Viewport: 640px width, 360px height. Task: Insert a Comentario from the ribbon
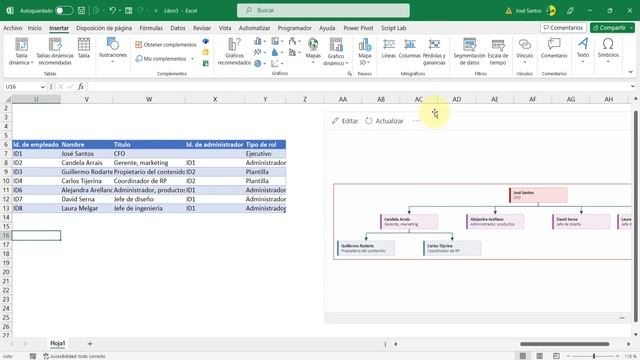pyautogui.click(x=554, y=48)
